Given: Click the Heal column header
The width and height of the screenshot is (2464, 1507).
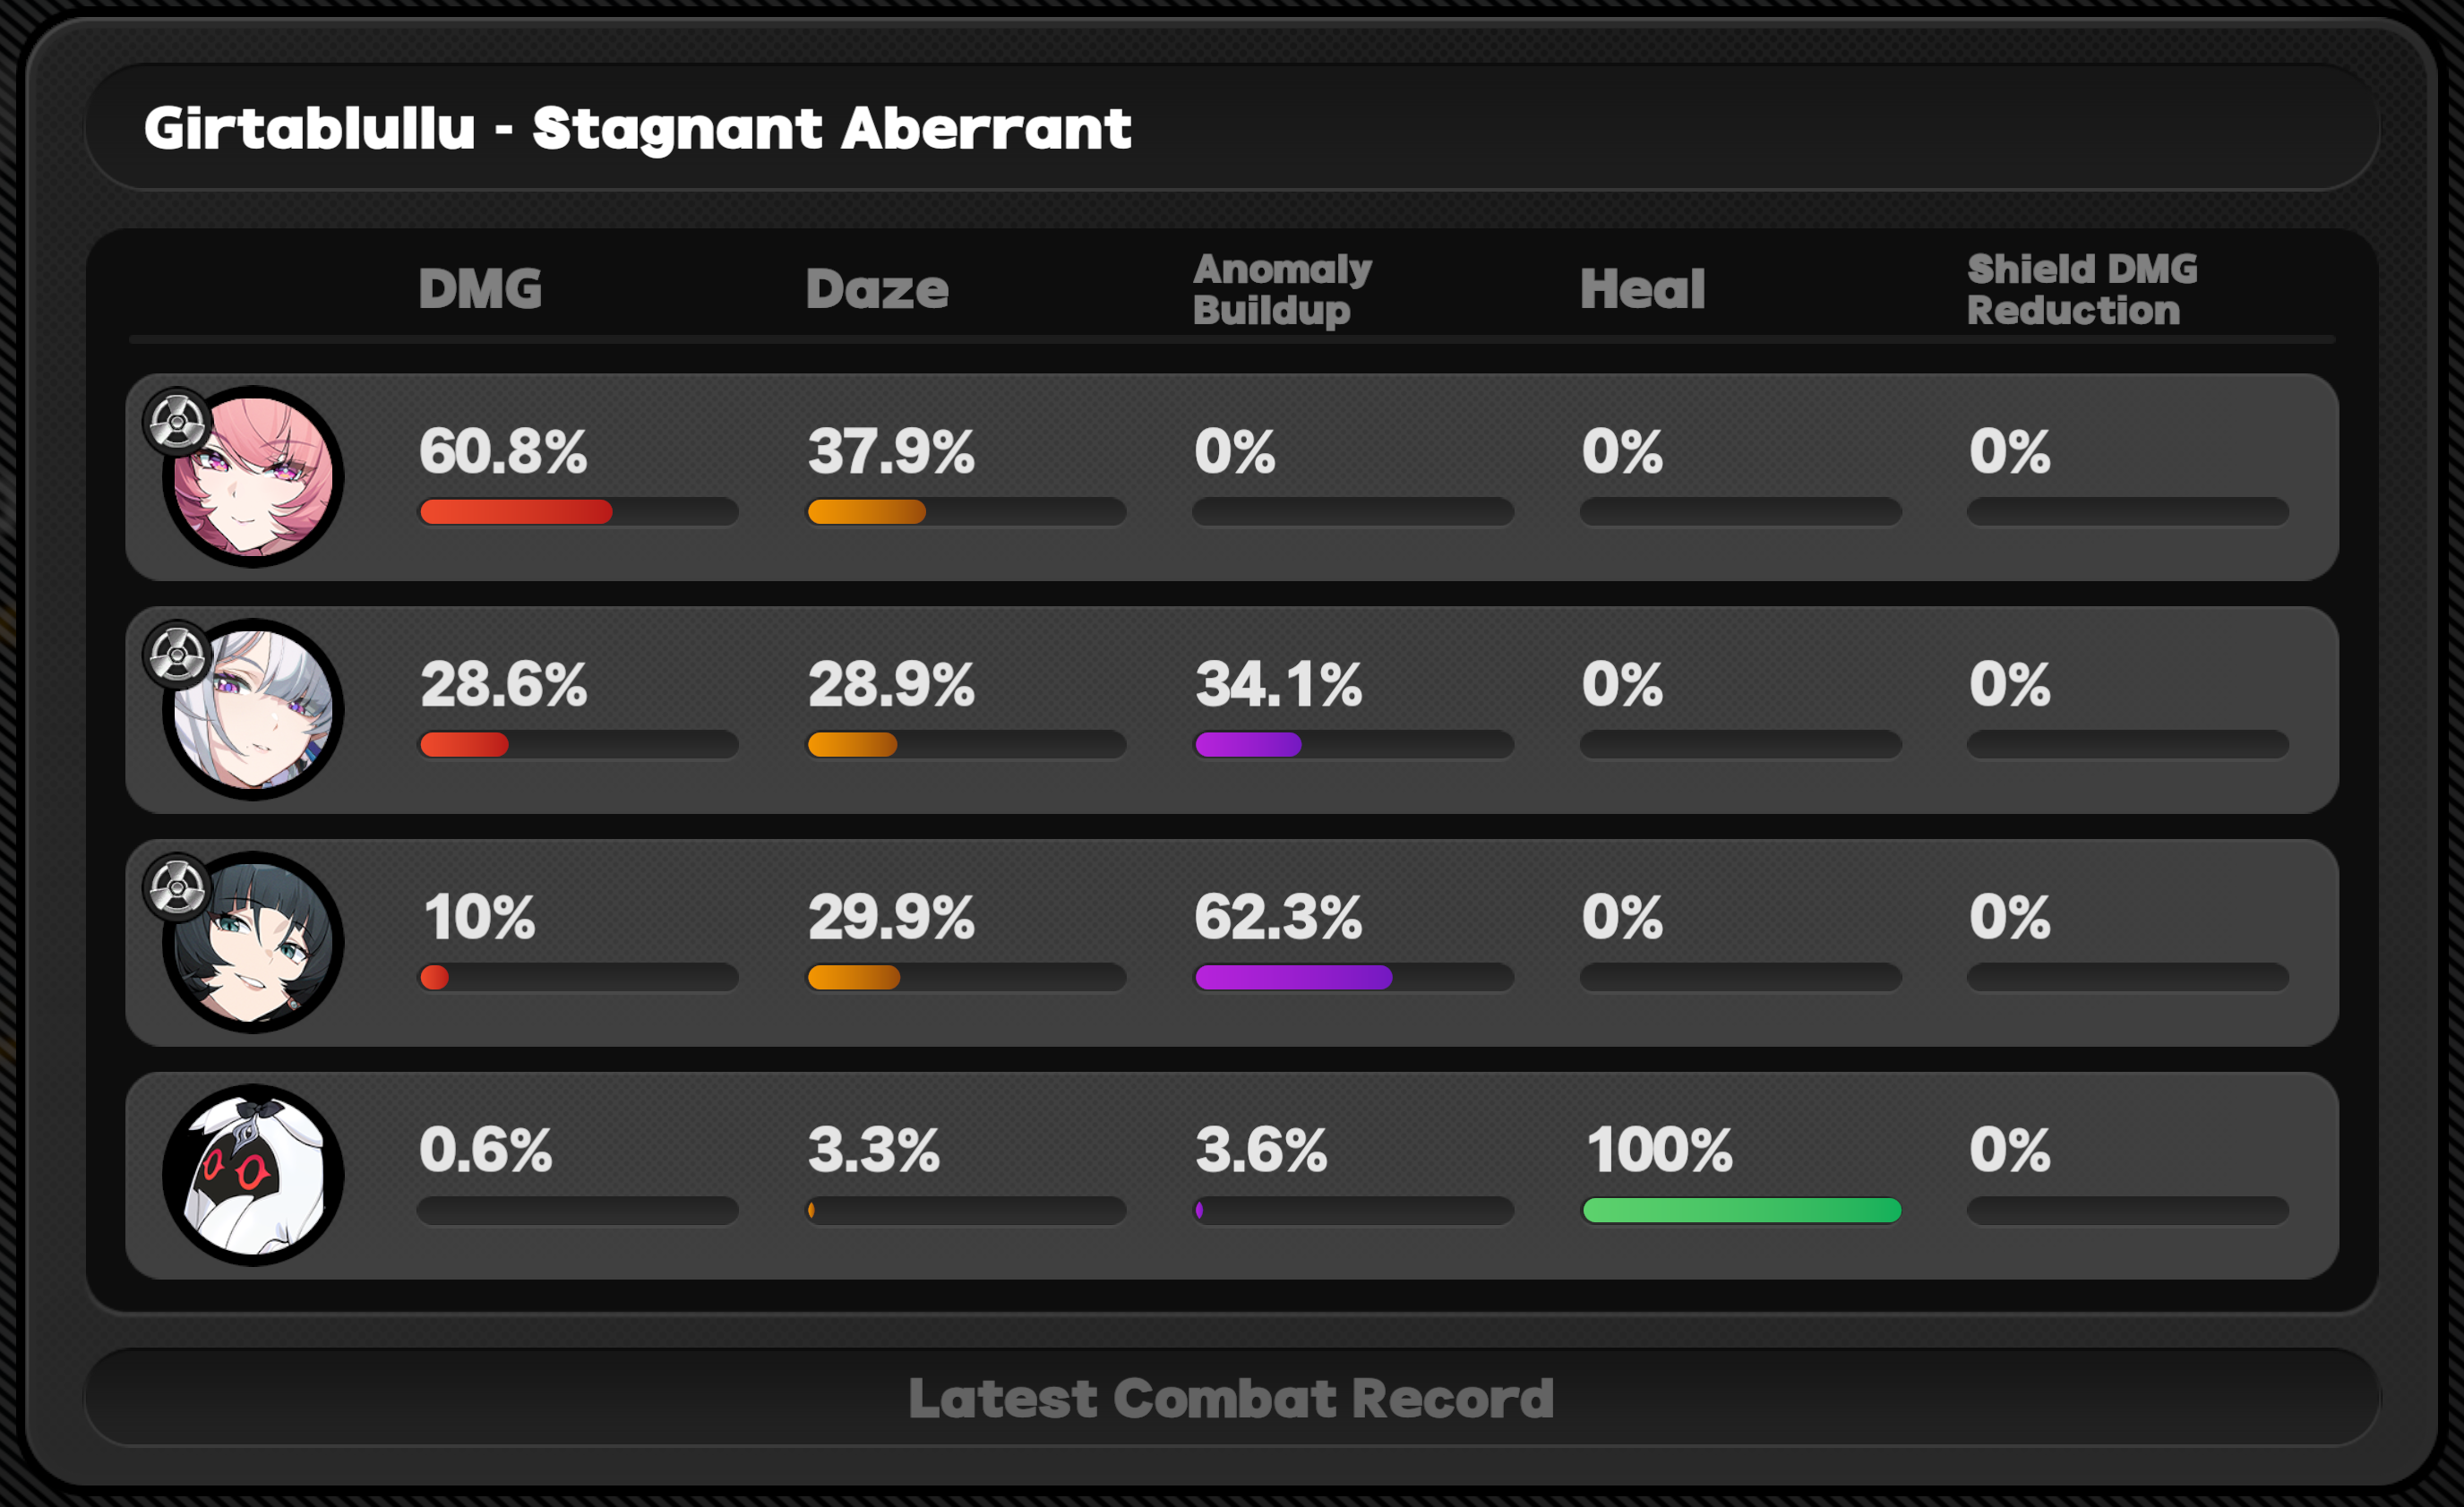Looking at the screenshot, I should click(x=1642, y=289).
